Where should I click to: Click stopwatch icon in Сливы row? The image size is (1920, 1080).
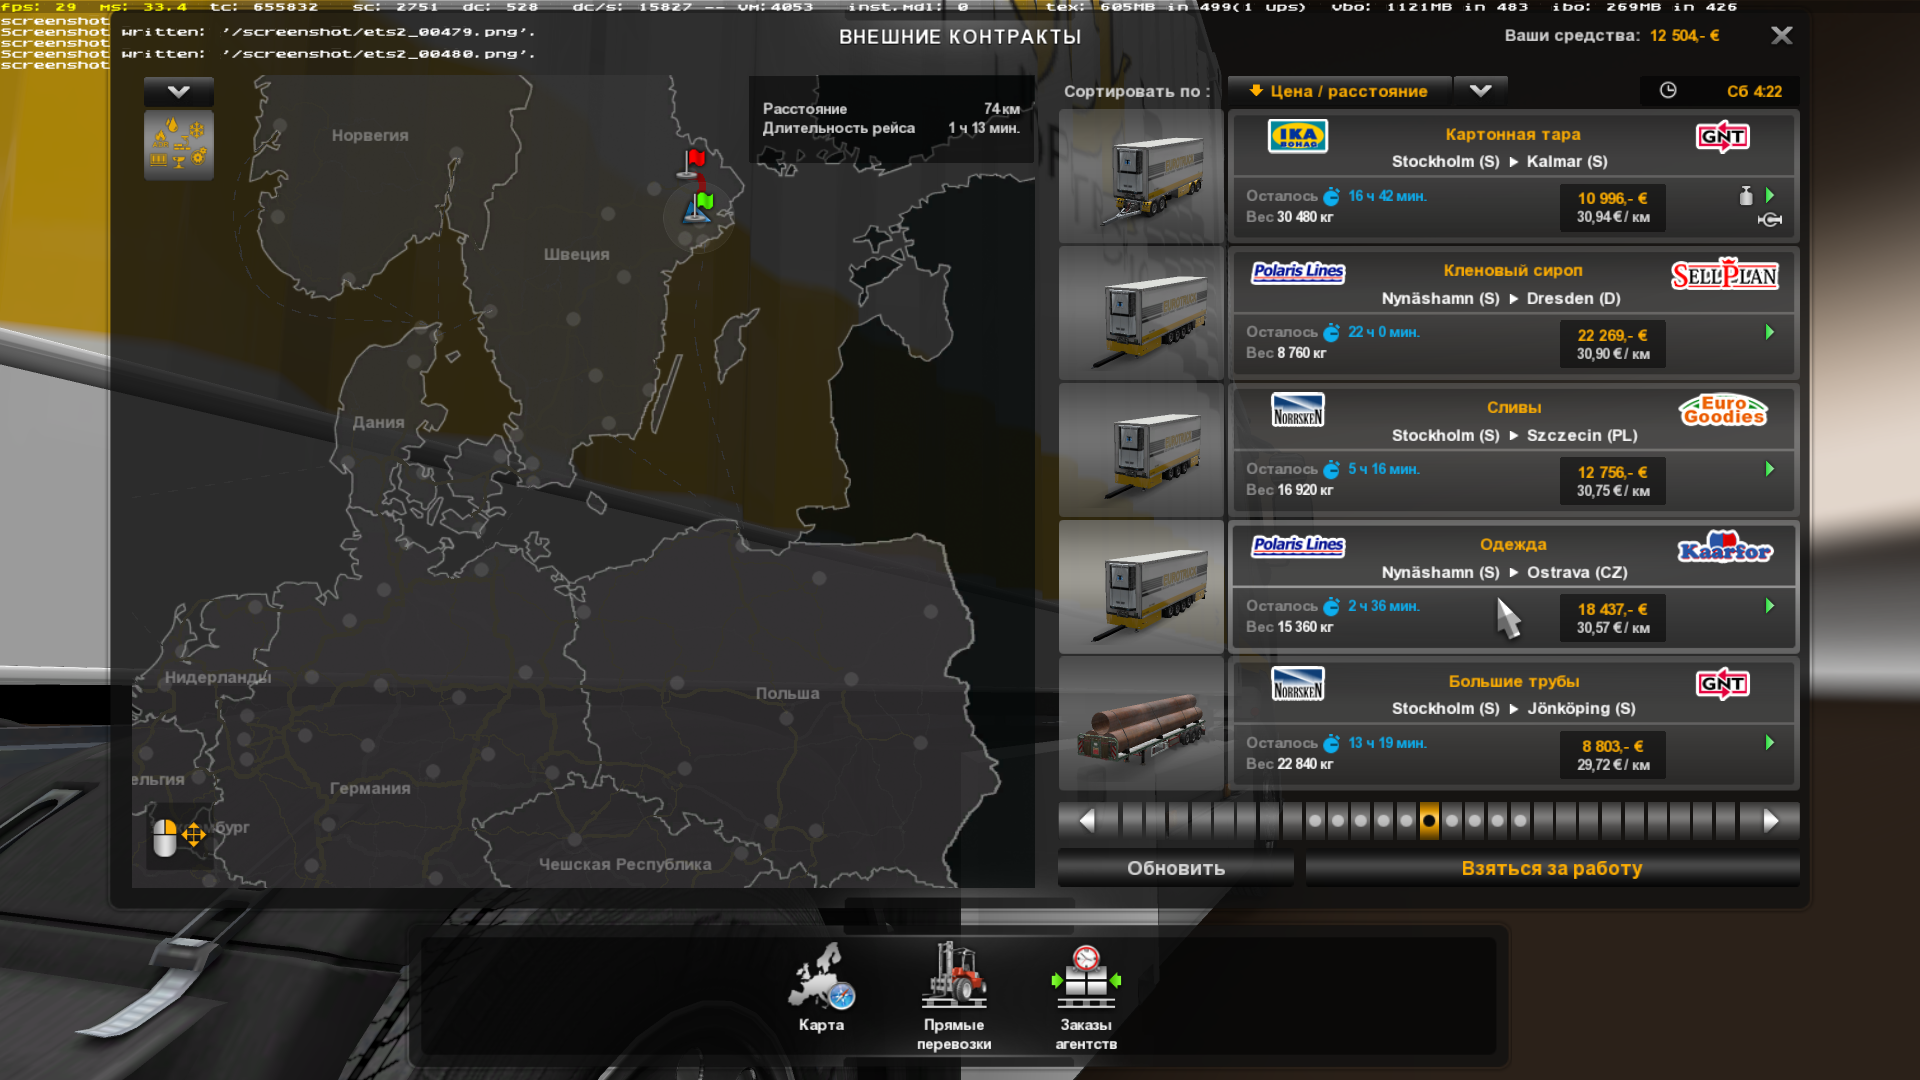coord(1332,469)
